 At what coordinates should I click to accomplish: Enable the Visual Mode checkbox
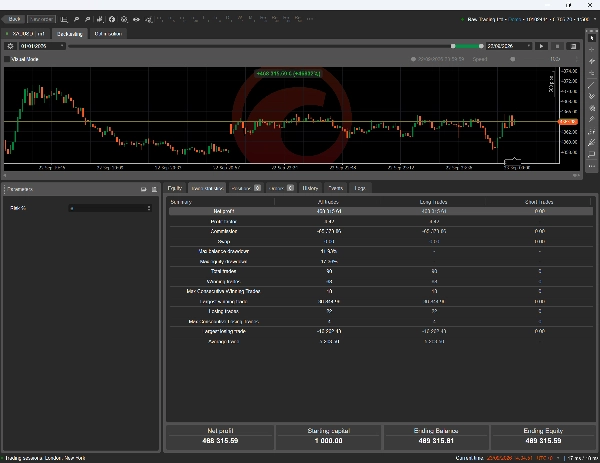point(7,59)
